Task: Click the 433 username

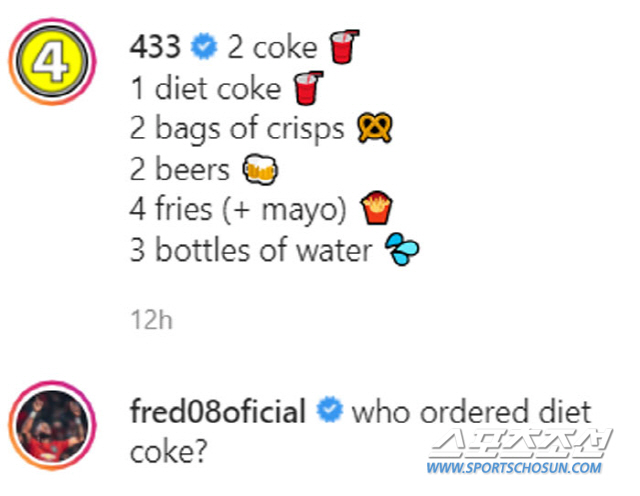Action: coord(156,47)
